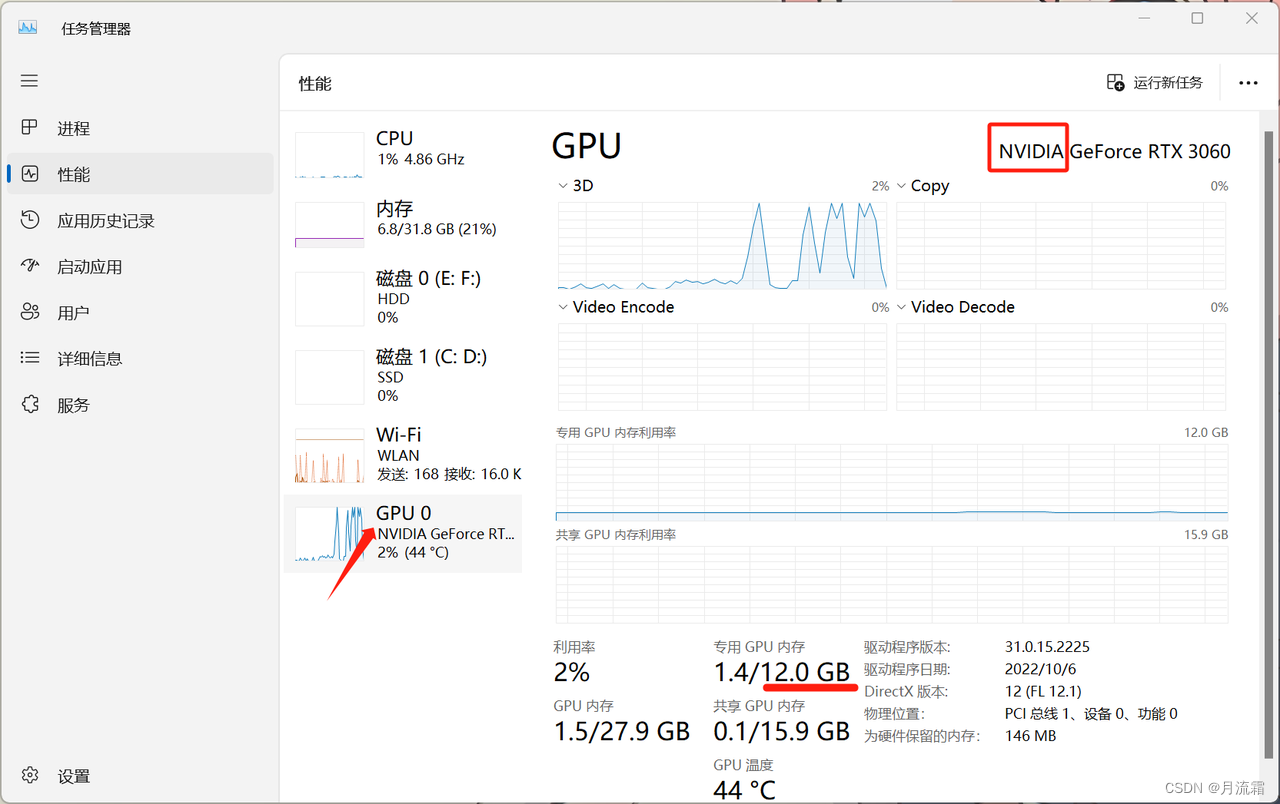Open the Copy engine graph dropdown
Viewport: 1280px width, 804px height.
point(901,186)
